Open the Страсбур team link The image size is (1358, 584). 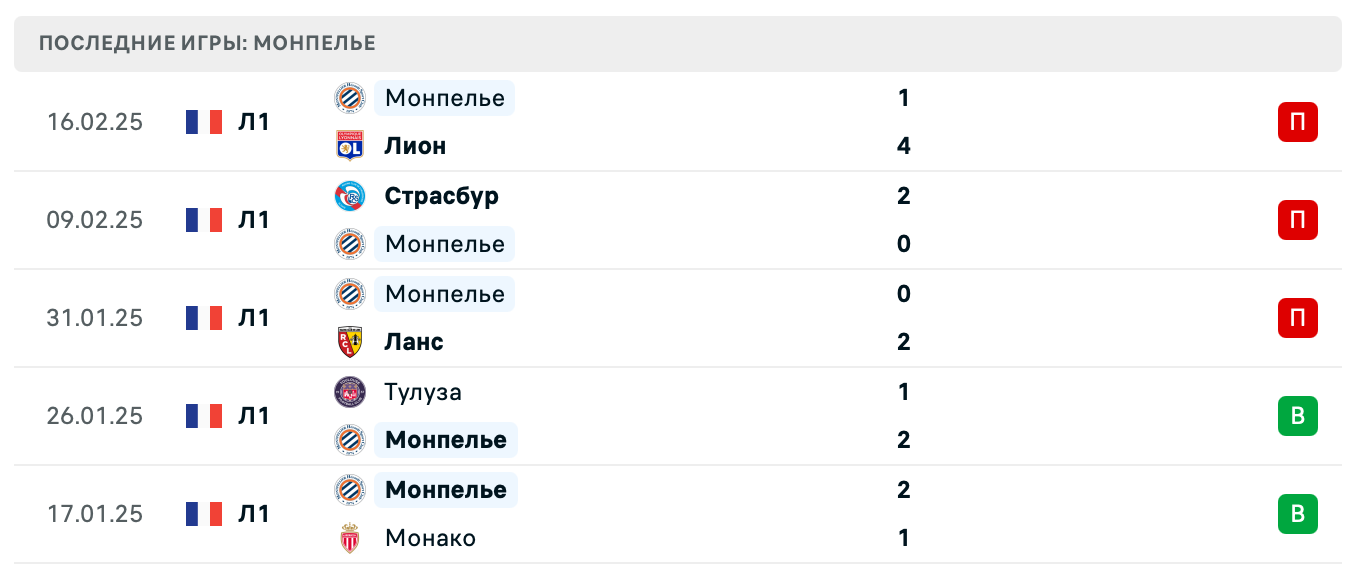441,196
